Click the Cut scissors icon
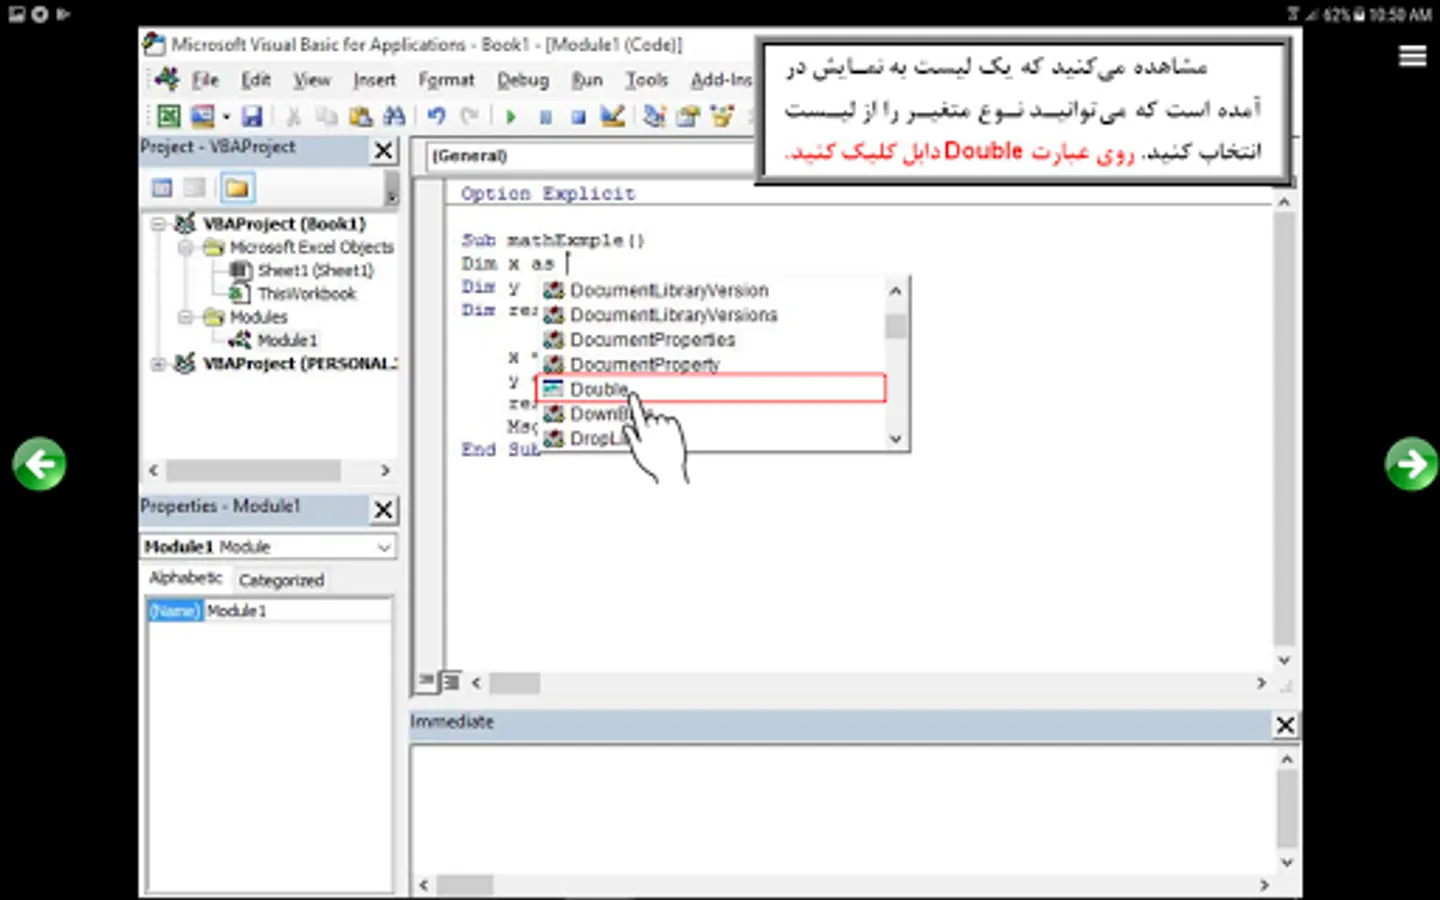 pyautogui.click(x=294, y=117)
